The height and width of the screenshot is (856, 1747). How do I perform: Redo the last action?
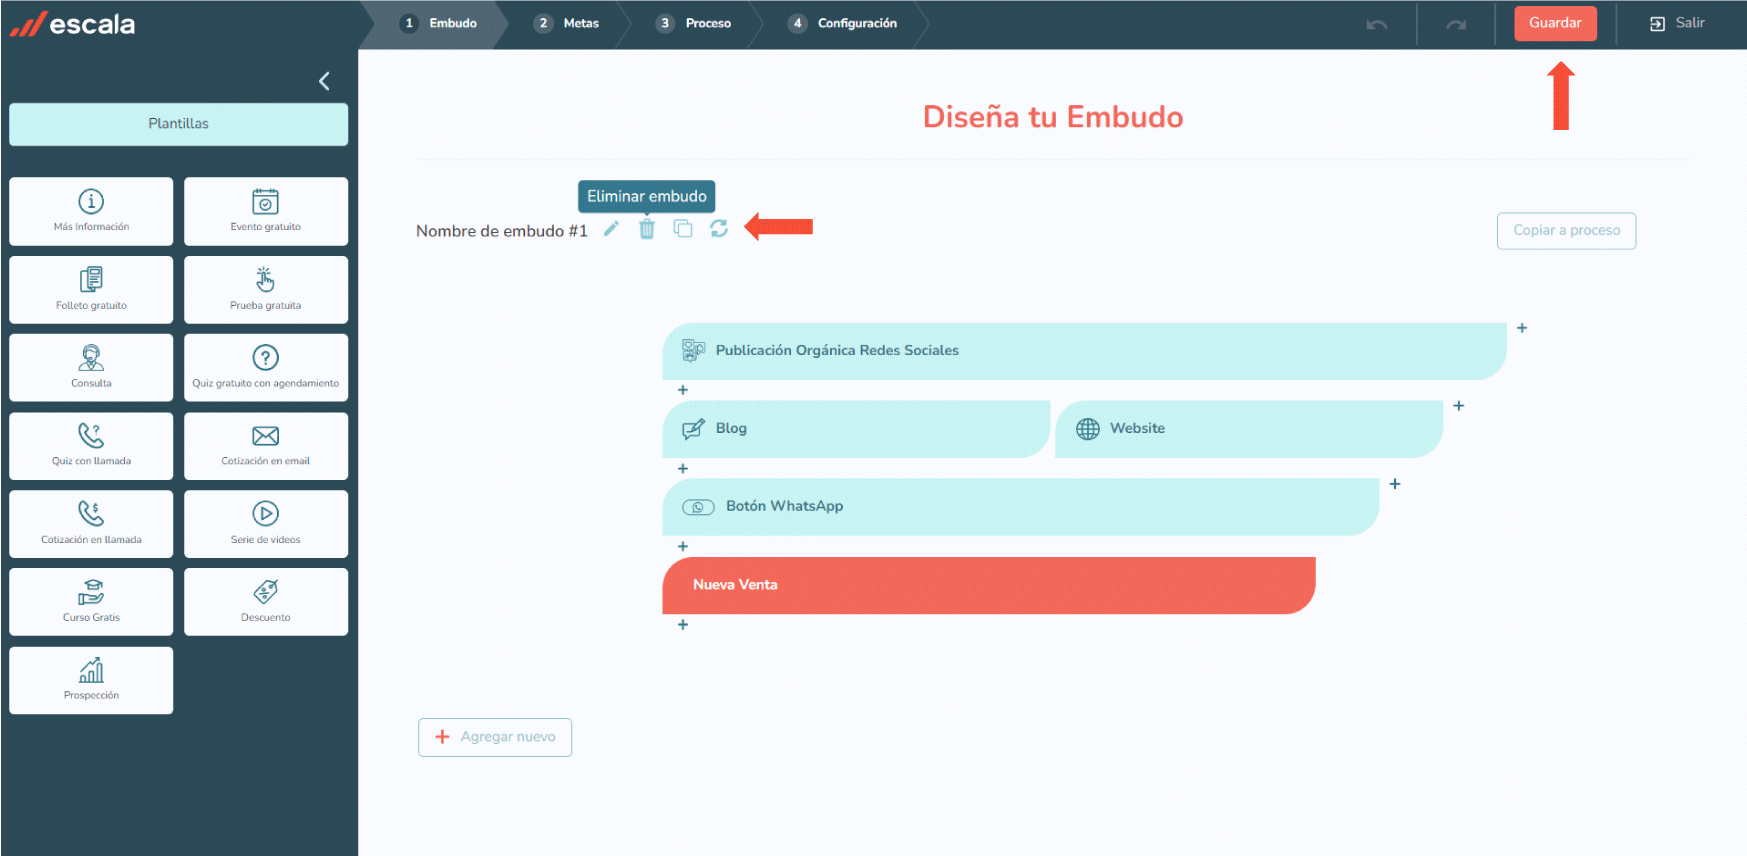pos(1456,24)
